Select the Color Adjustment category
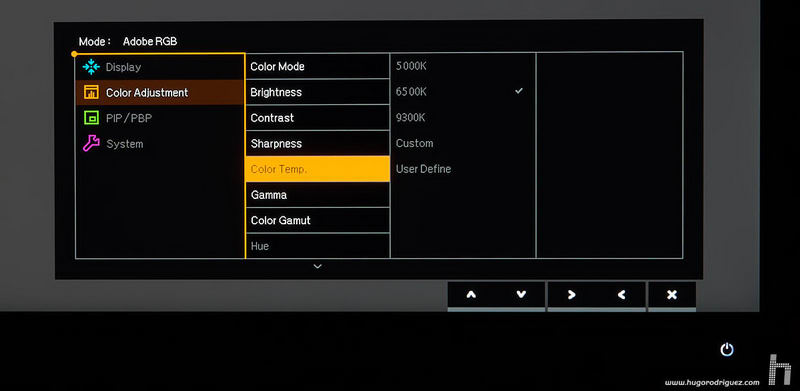The height and width of the screenshot is (391, 800). (160, 92)
